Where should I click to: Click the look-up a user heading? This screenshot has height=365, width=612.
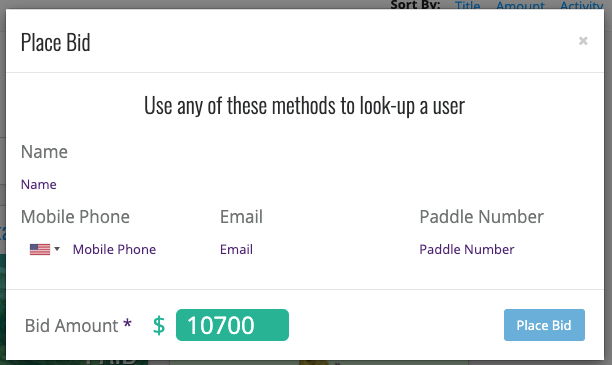(304, 105)
